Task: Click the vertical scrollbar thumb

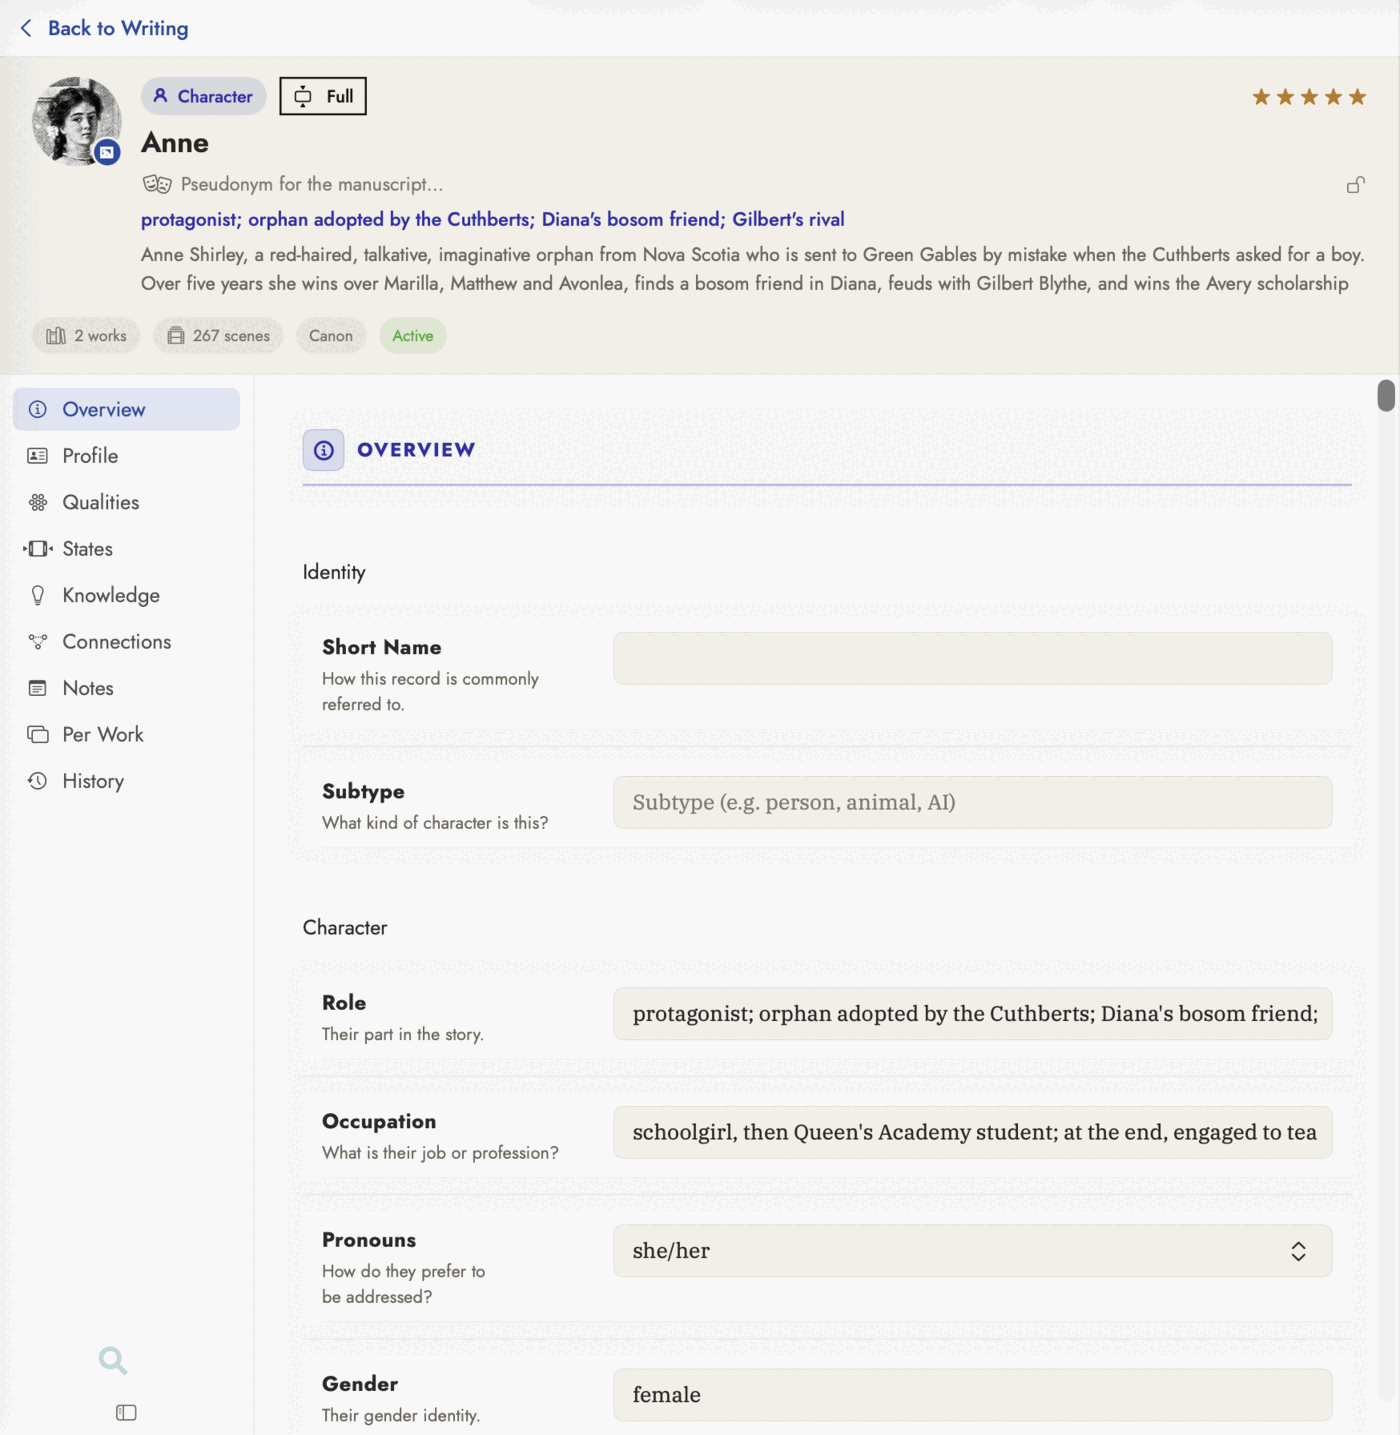Action: pyautogui.click(x=1385, y=395)
